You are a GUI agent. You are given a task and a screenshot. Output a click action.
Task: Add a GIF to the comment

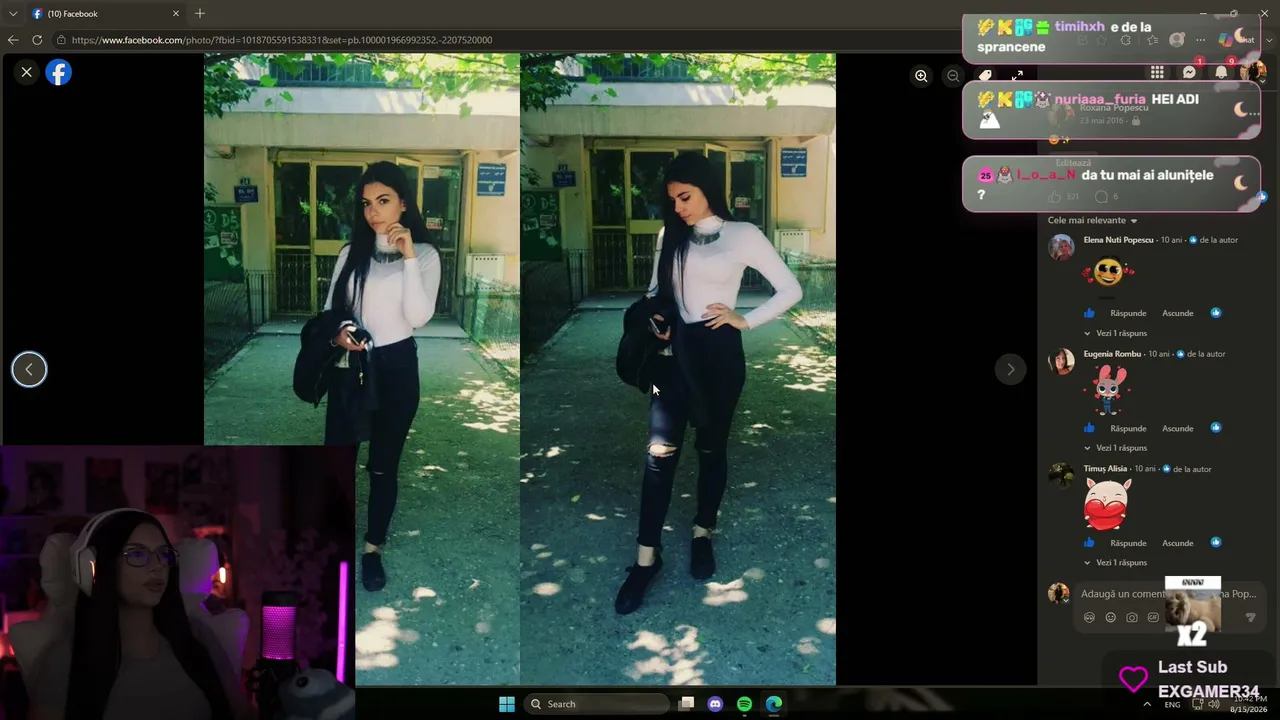click(x=1153, y=618)
